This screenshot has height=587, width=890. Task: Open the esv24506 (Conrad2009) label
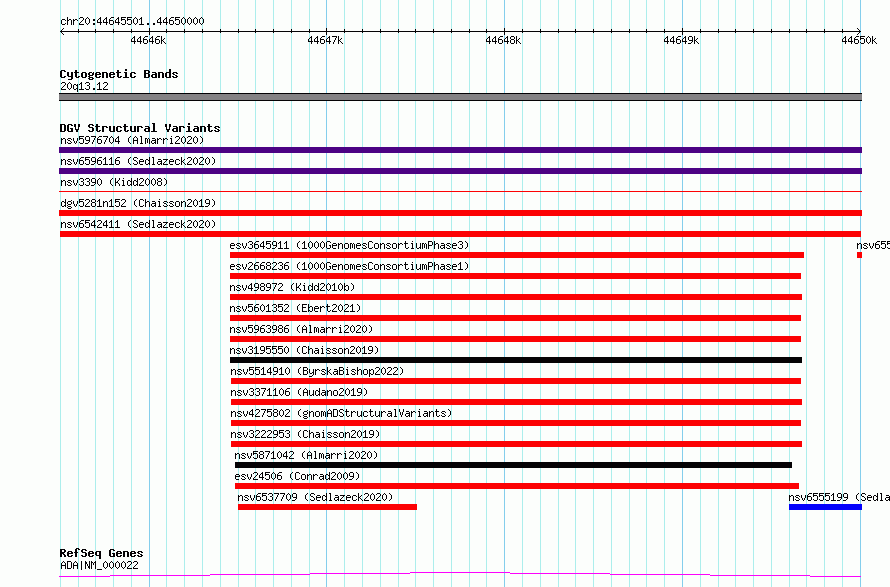[x=297, y=476]
